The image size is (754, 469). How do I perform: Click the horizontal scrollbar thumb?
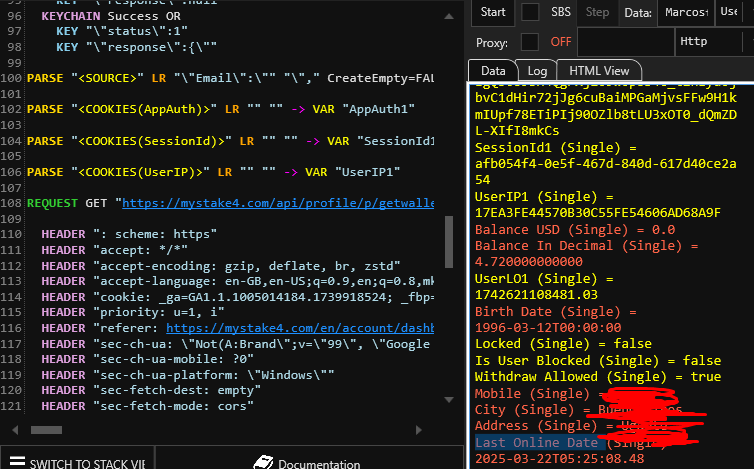(46, 430)
